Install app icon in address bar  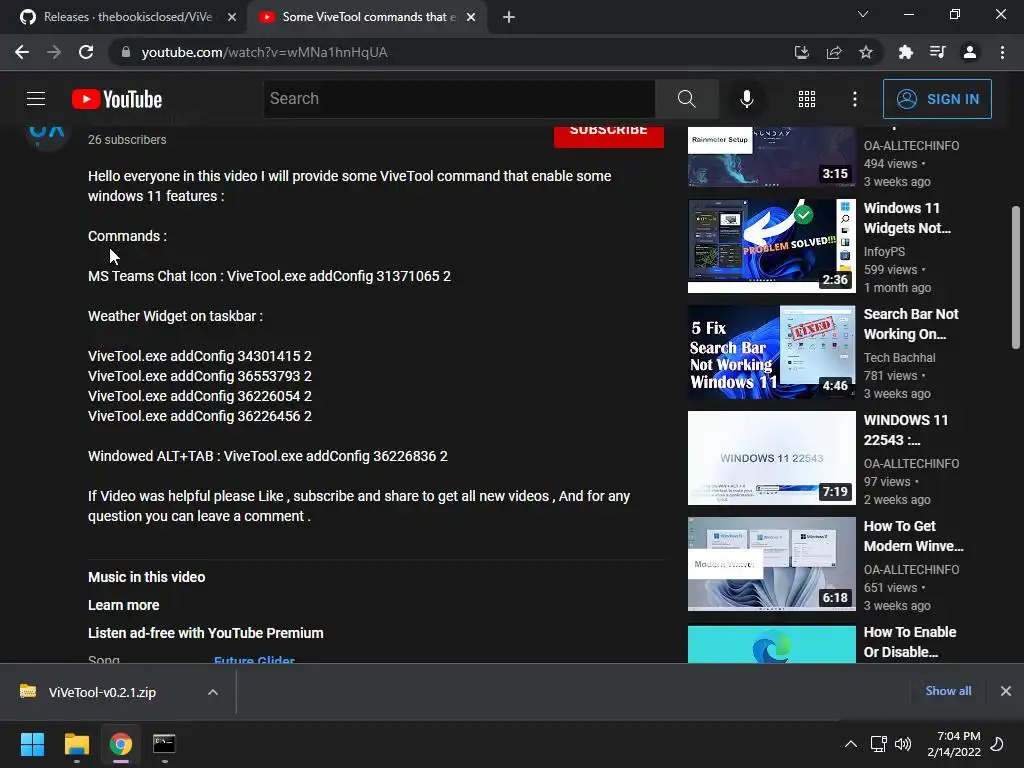801,52
